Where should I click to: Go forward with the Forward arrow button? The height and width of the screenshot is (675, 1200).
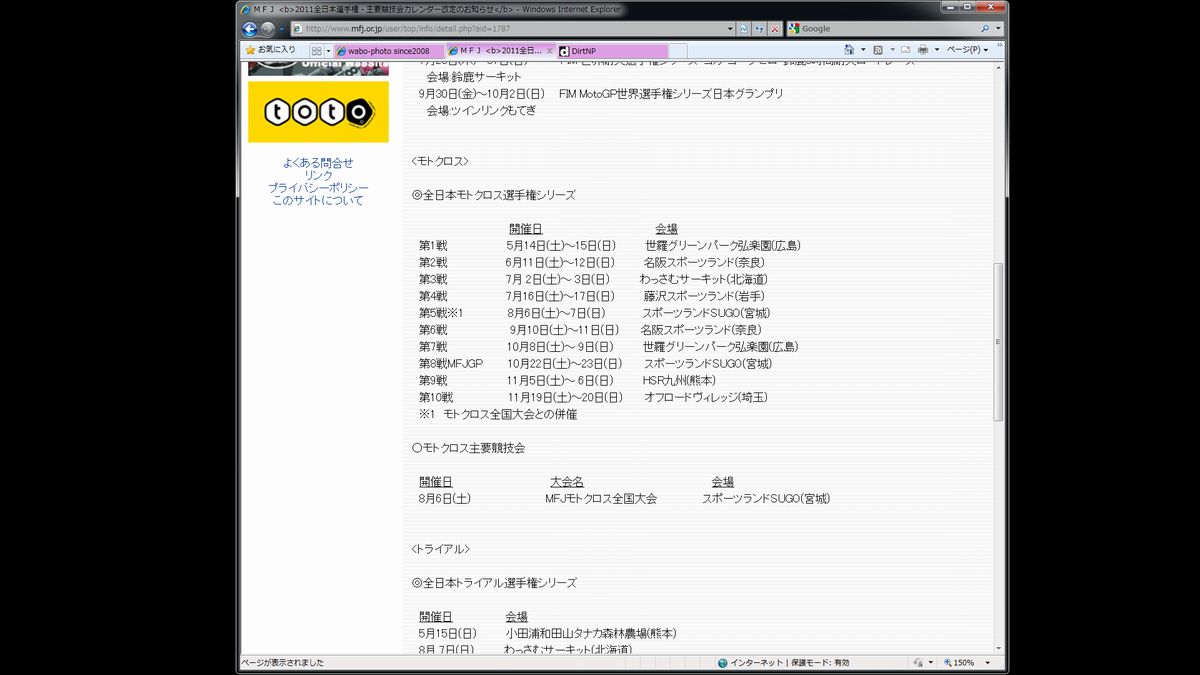(x=267, y=29)
